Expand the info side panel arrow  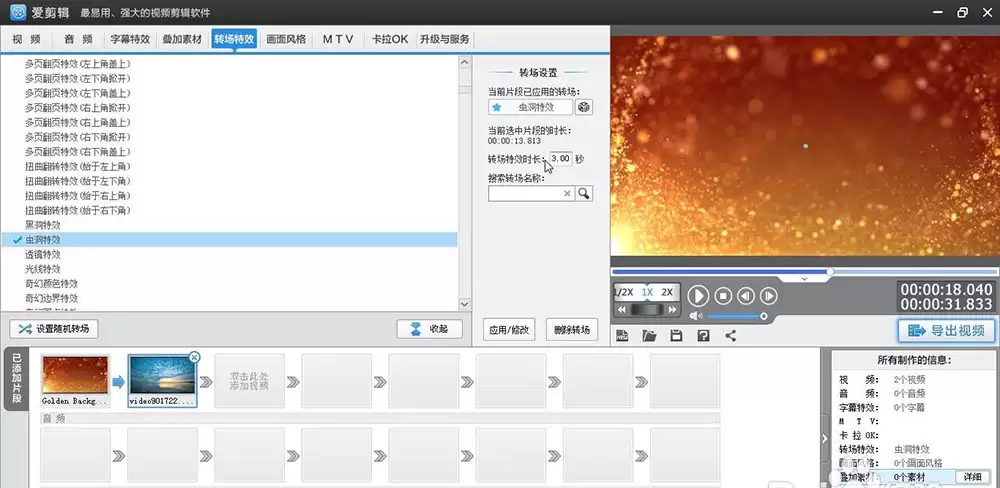(824, 438)
